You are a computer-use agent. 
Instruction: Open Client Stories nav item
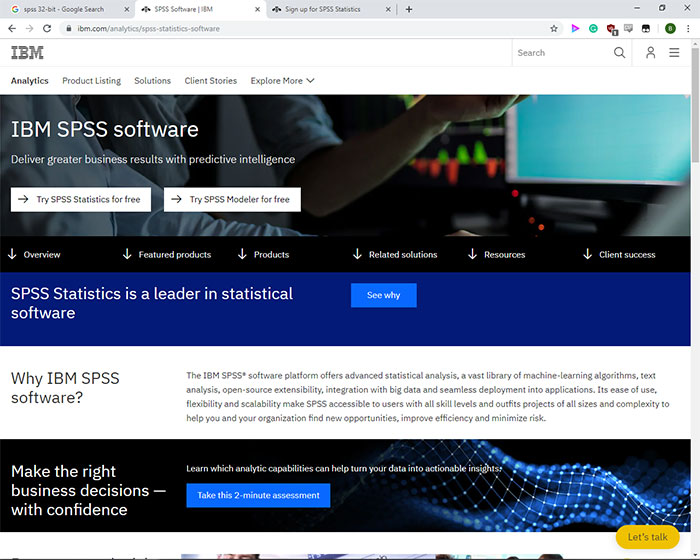(211, 81)
